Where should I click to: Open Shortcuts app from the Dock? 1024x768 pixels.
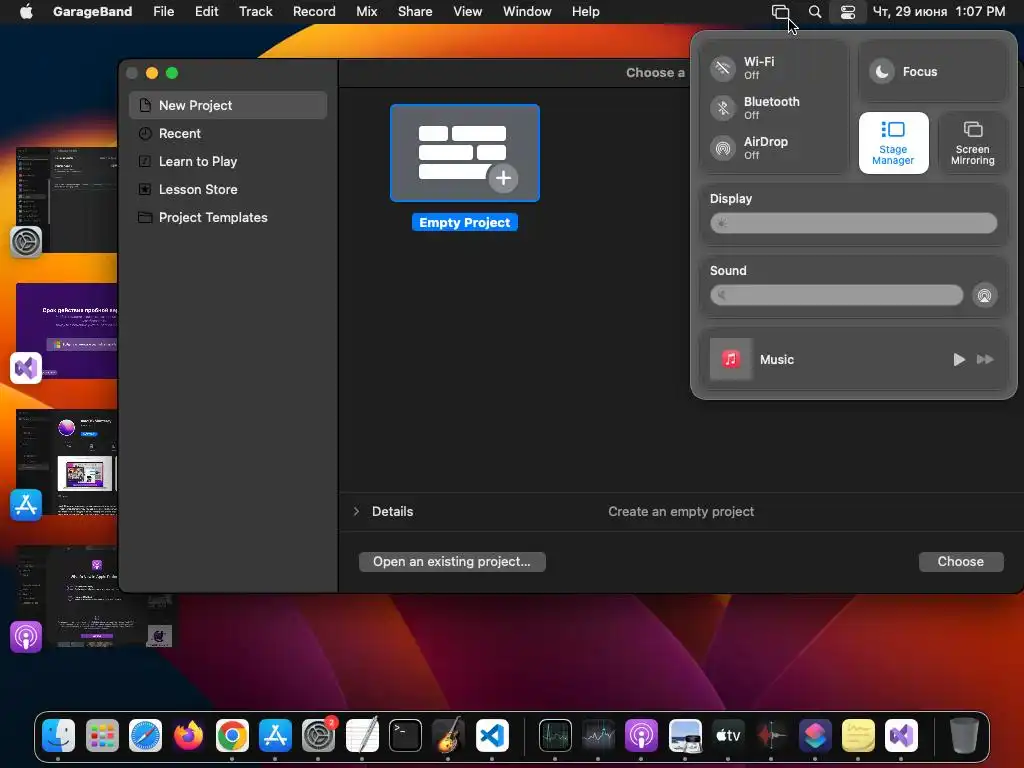(x=814, y=736)
